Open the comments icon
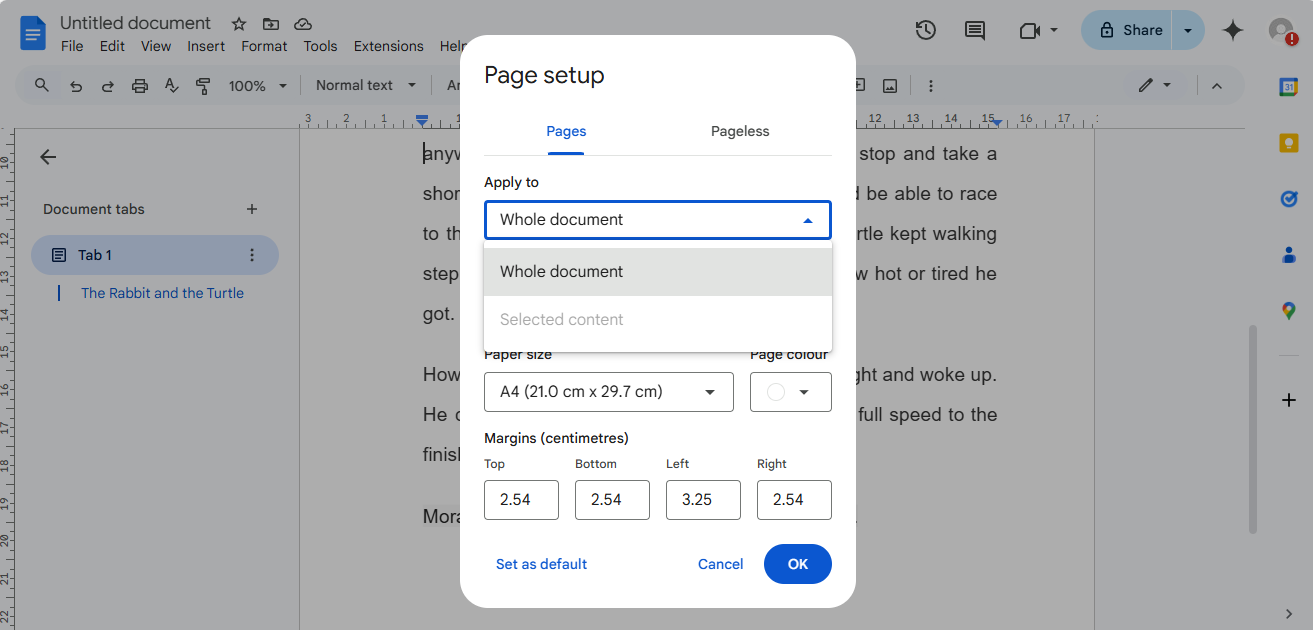Image resolution: width=1313 pixels, height=630 pixels. [x=974, y=30]
